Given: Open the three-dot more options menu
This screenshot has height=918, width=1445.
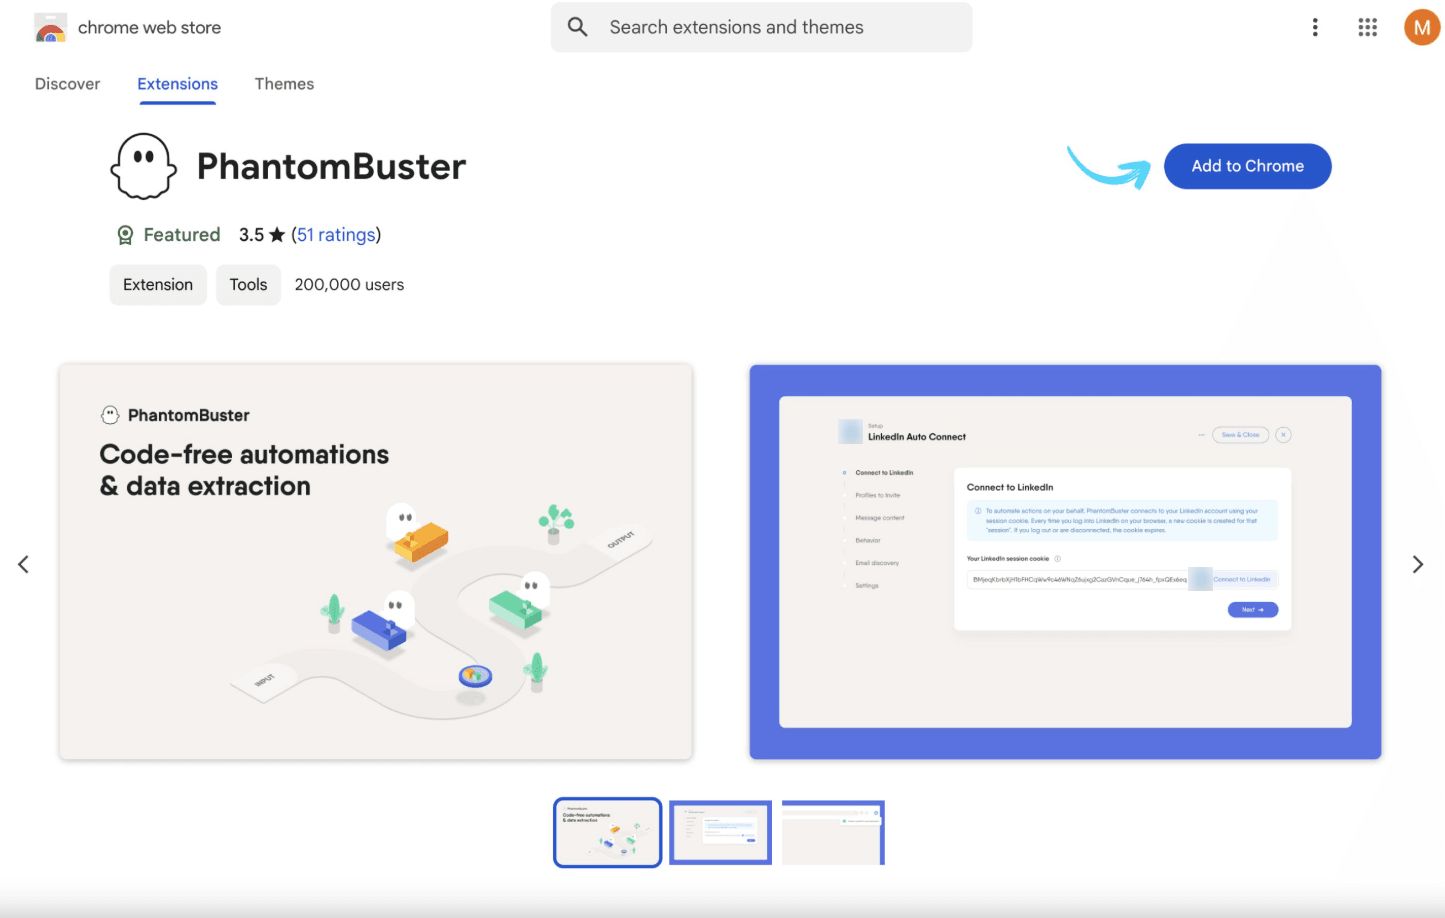Looking at the screenshot, I should tap(1315, 28).
